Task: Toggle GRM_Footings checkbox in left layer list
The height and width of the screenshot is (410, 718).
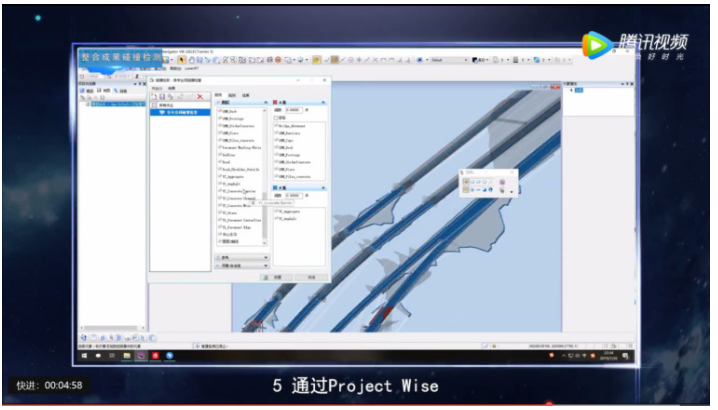Action: [220, 119]
